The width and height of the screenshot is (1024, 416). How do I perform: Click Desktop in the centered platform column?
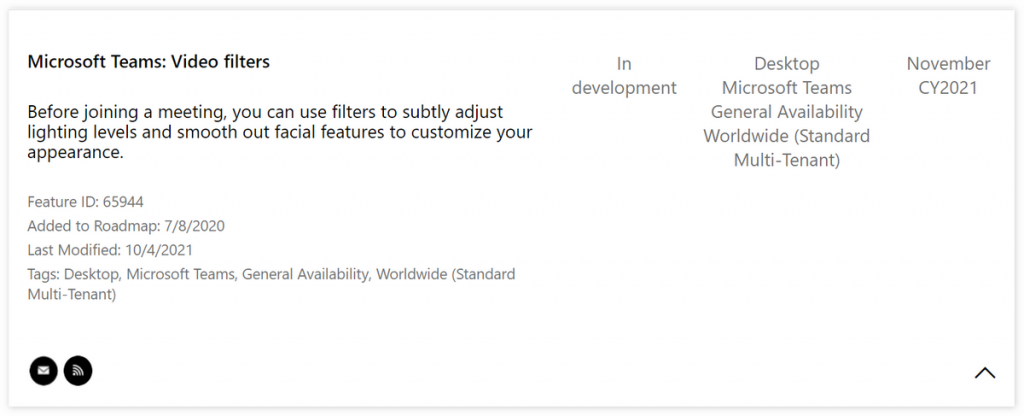click(x=786, y=64)
